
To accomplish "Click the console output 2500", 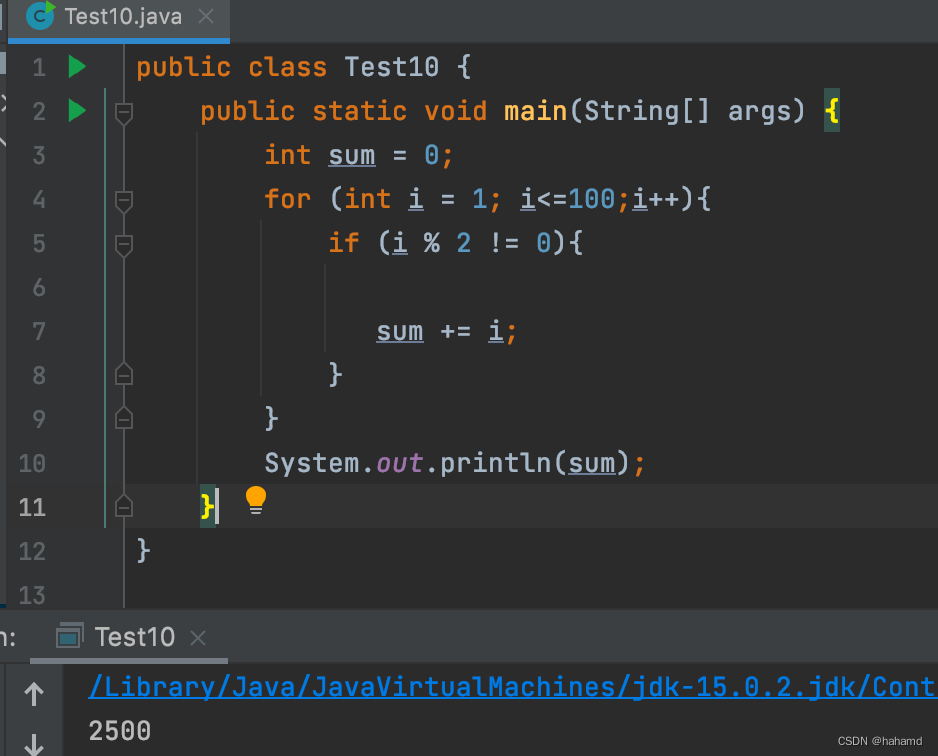I will tap(120, 731).
